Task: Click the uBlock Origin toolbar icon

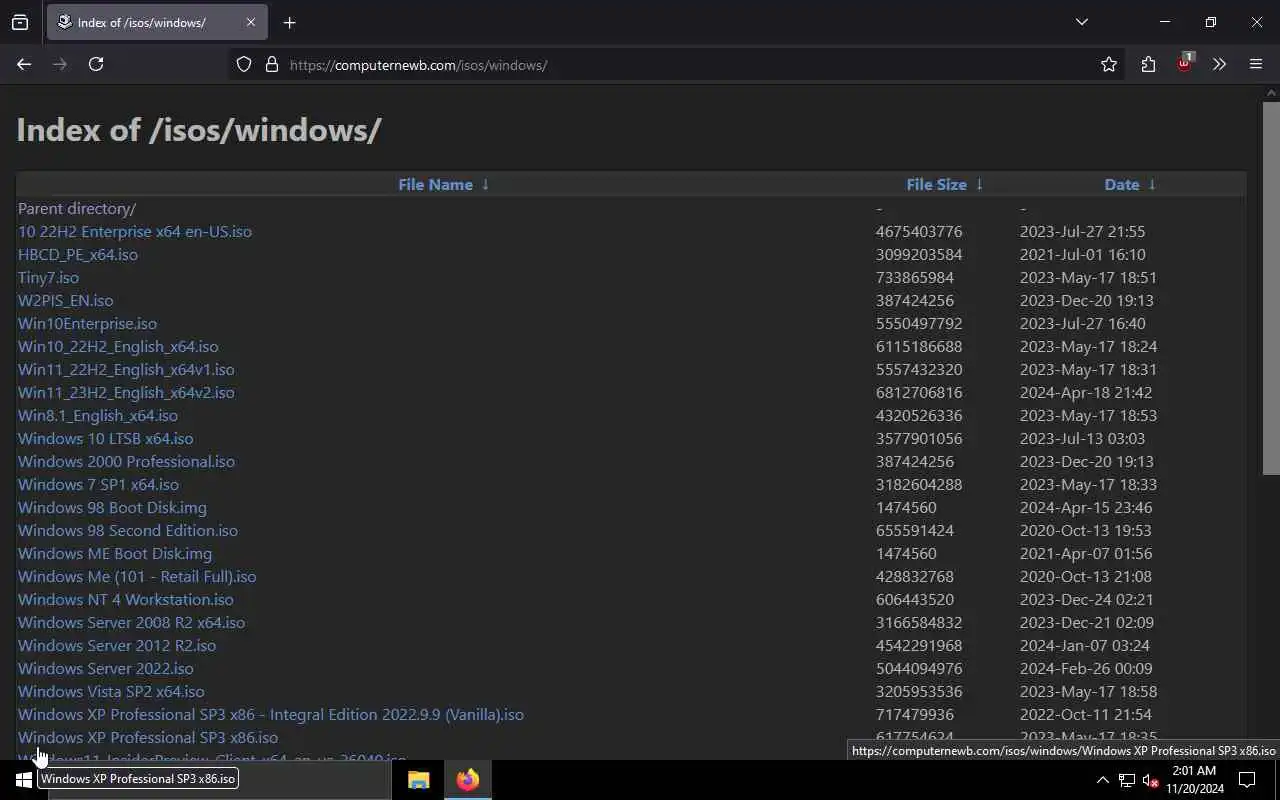Action: (1184, 64)
